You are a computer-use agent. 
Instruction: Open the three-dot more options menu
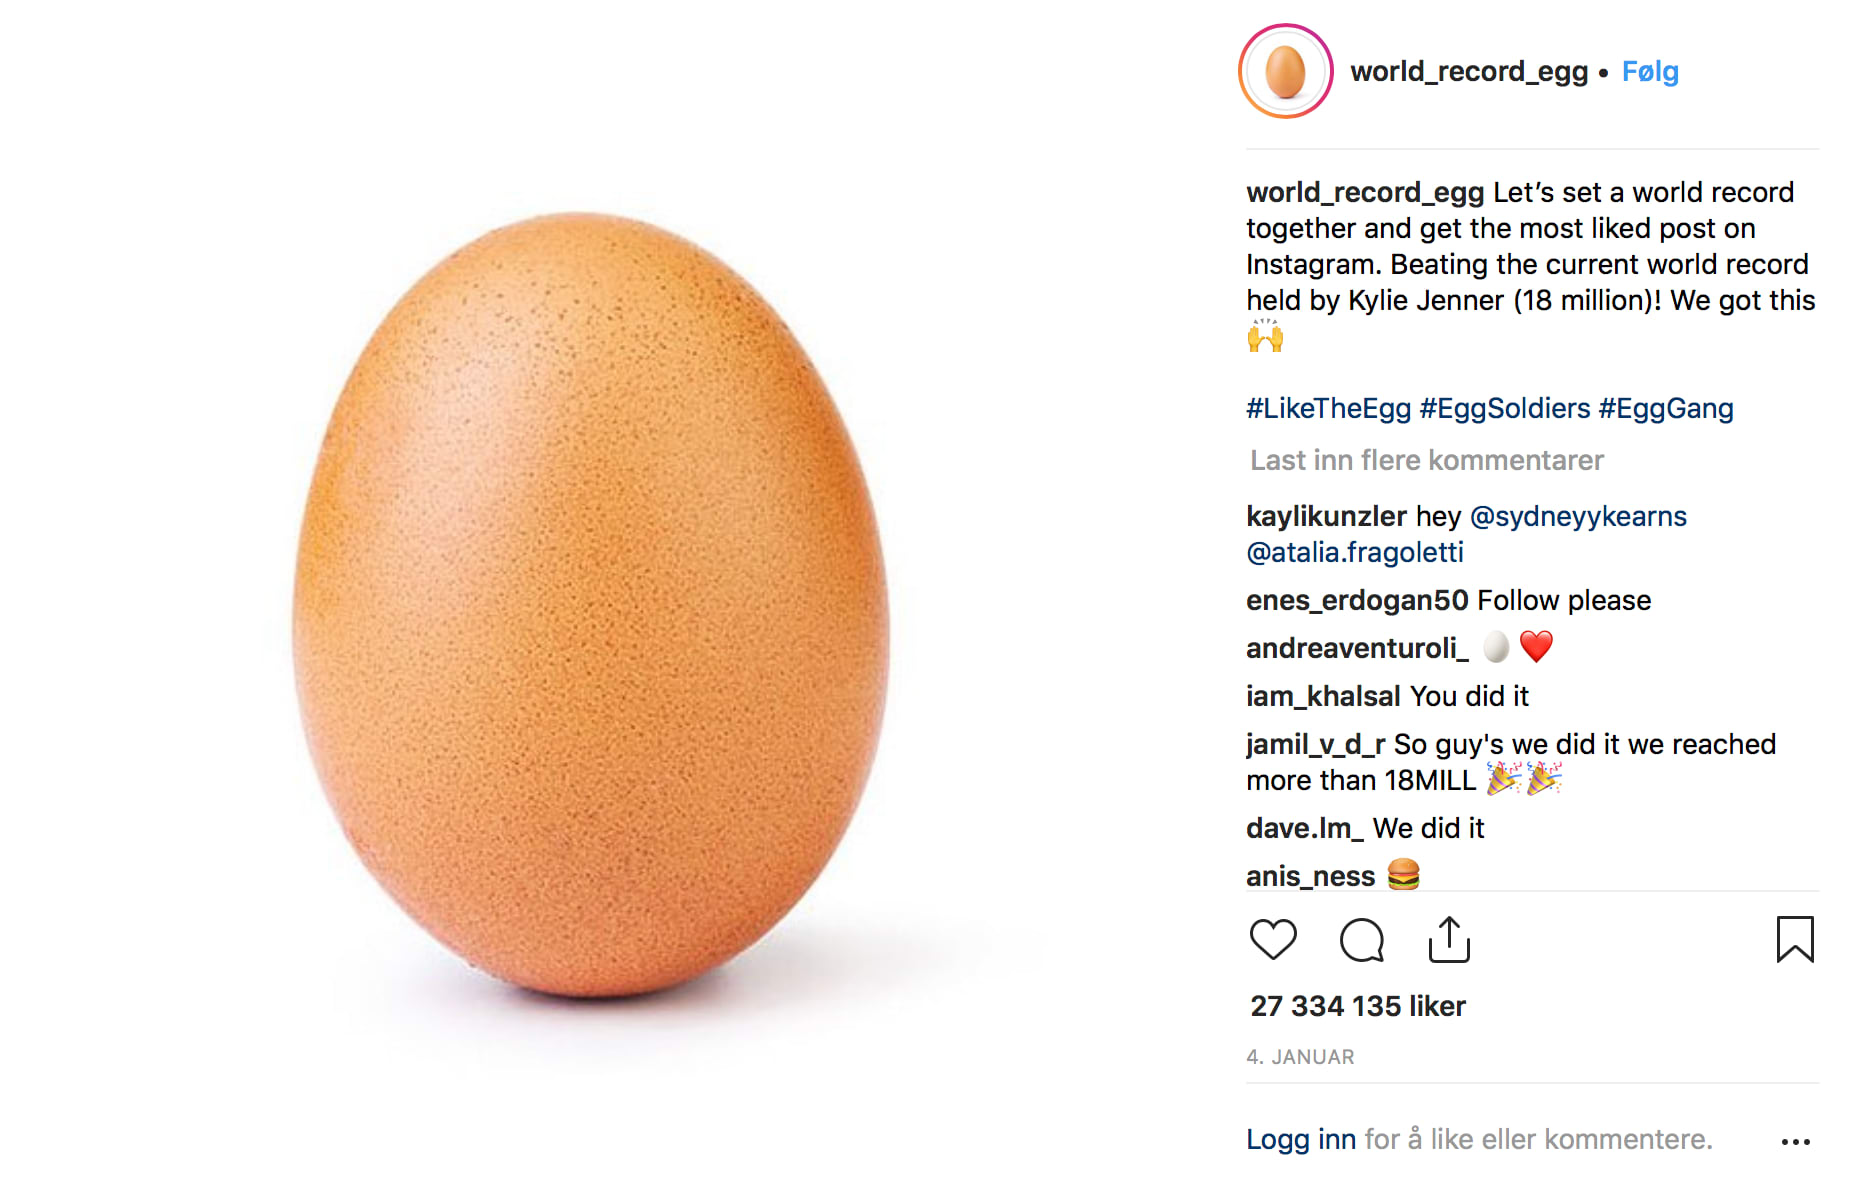pos(1795,1141)
